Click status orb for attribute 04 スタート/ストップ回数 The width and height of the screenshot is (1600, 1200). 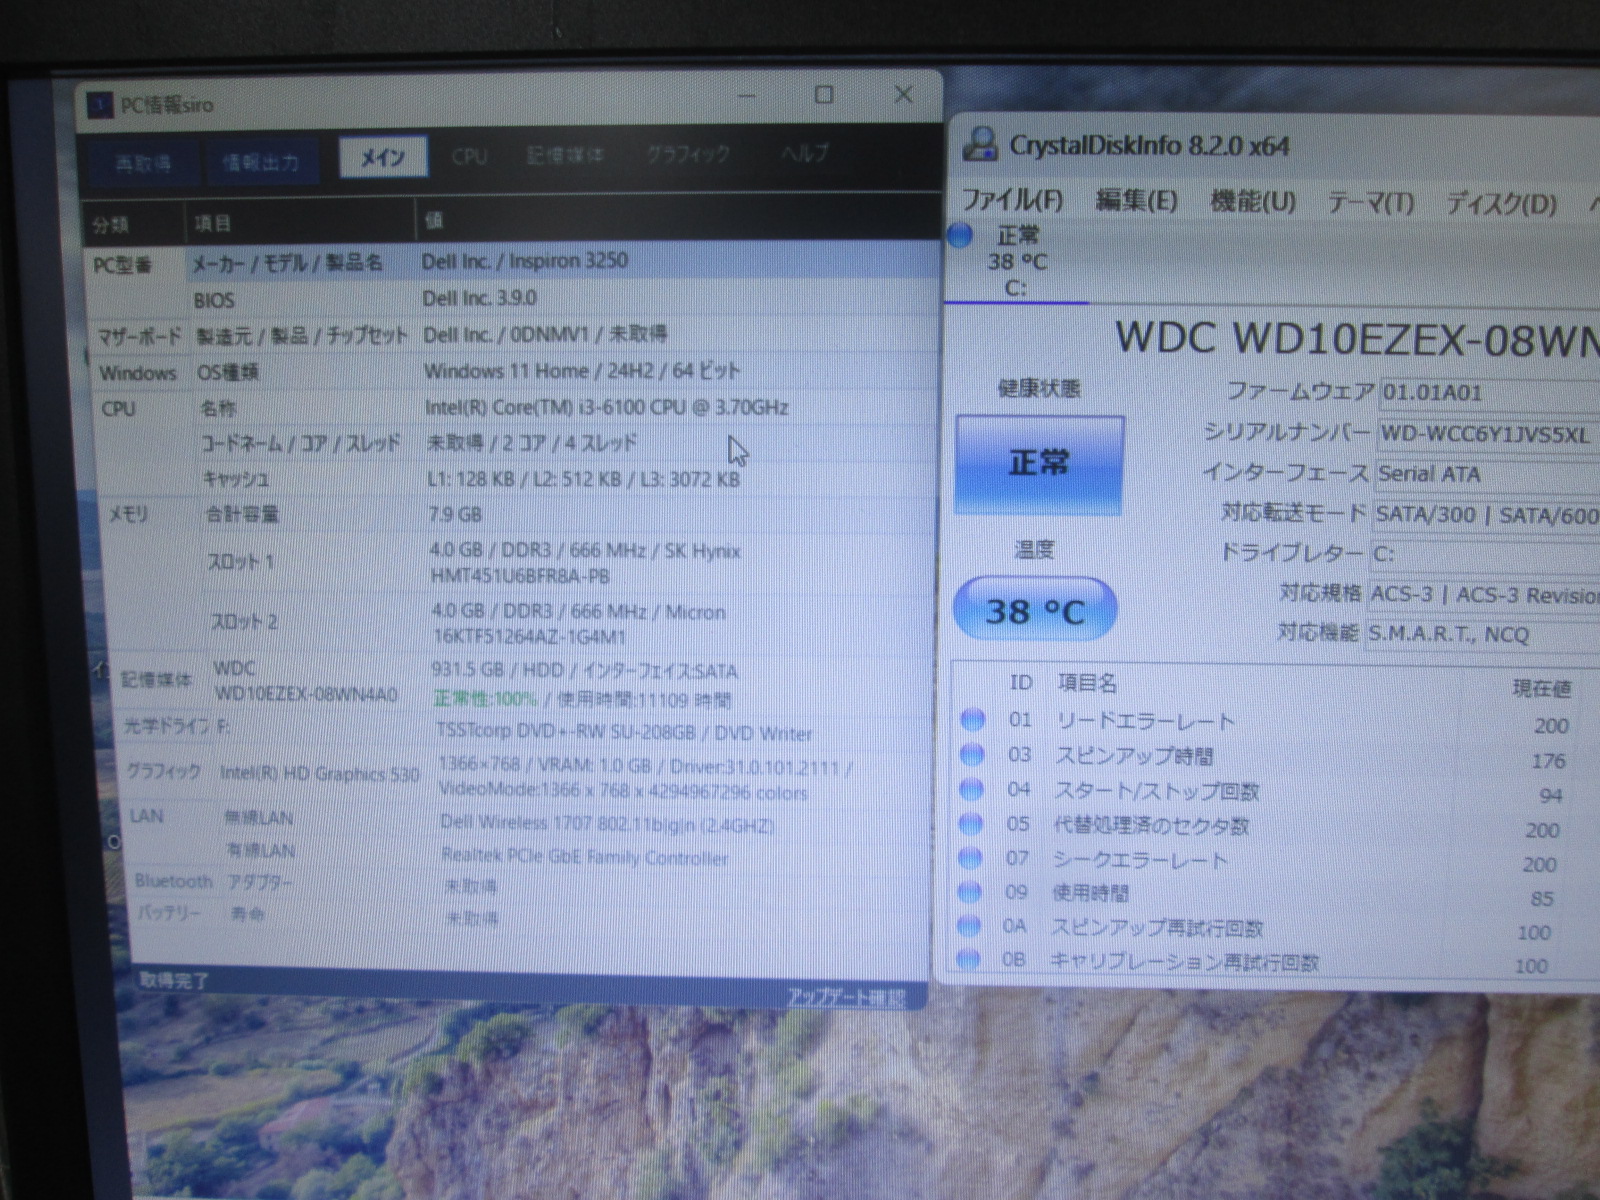(x=971, y=789)
